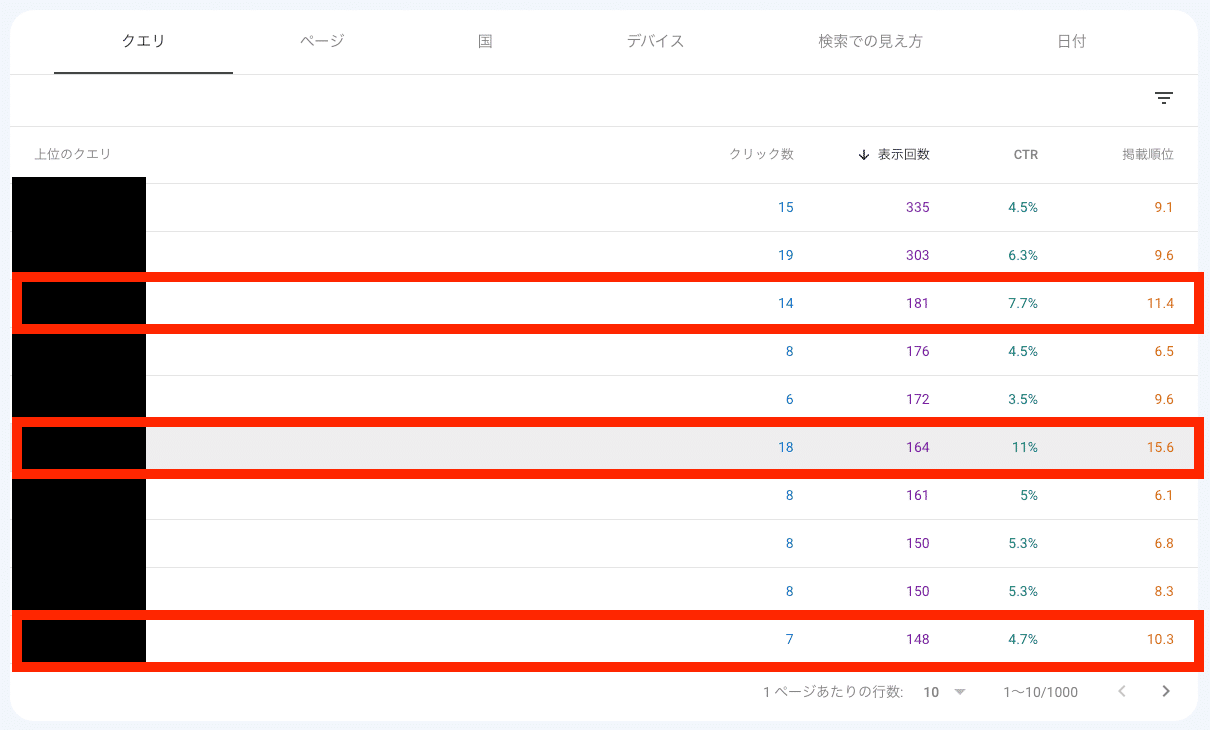This screenshot has width=1210, height=730.
Task: Click impressions value 148
Action: [x=918, y=639]
